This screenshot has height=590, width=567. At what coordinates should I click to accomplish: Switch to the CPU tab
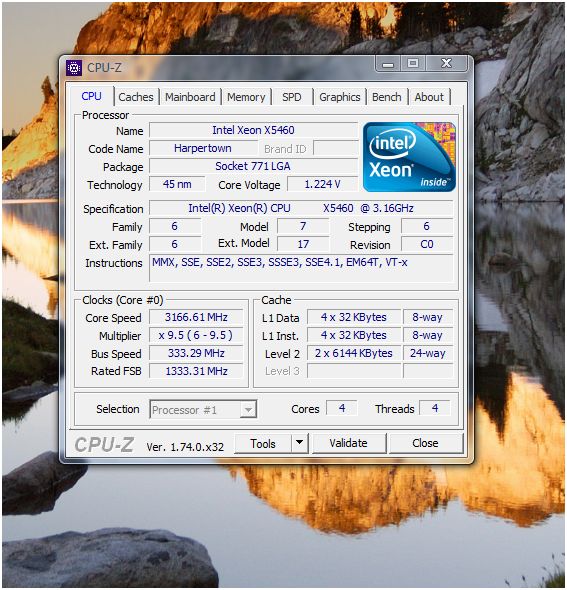91,96
